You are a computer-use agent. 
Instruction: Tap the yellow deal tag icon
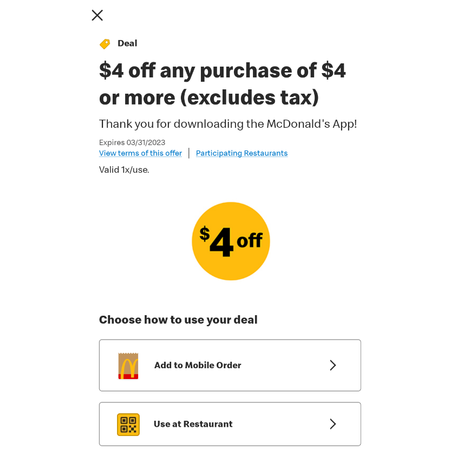click(105, 44)
